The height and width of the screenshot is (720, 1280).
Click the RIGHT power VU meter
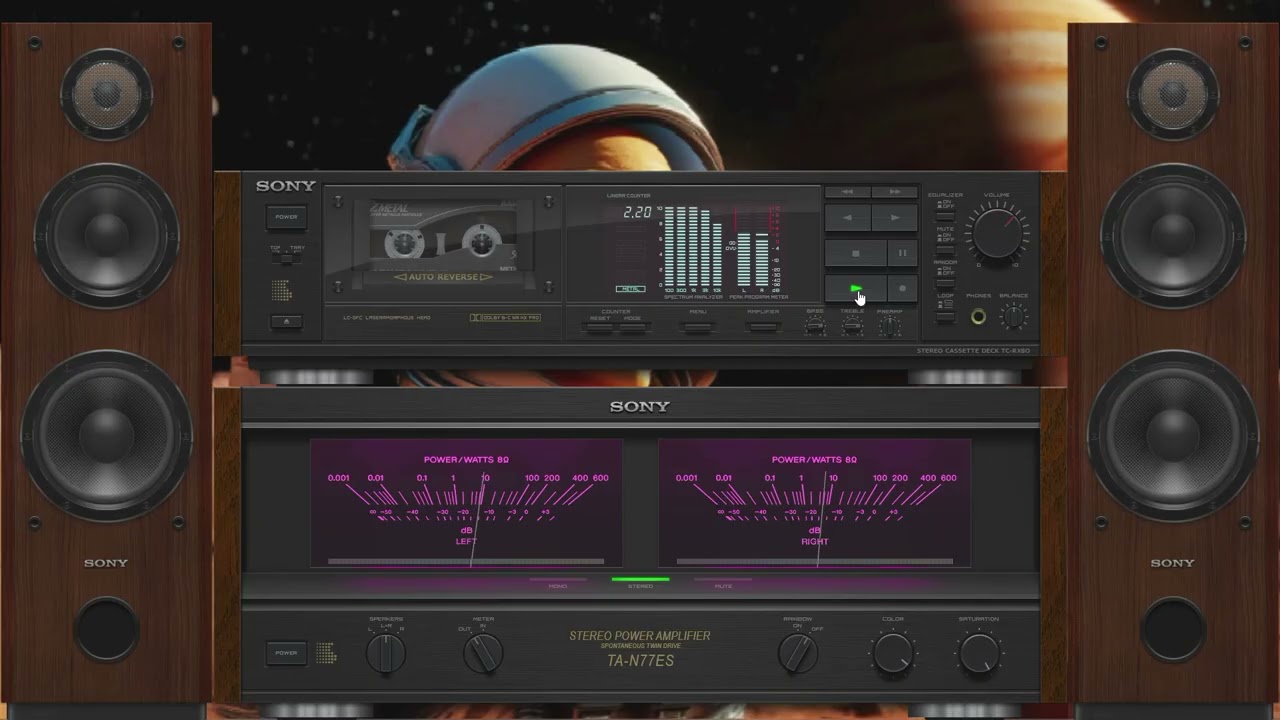pos(814,503)
